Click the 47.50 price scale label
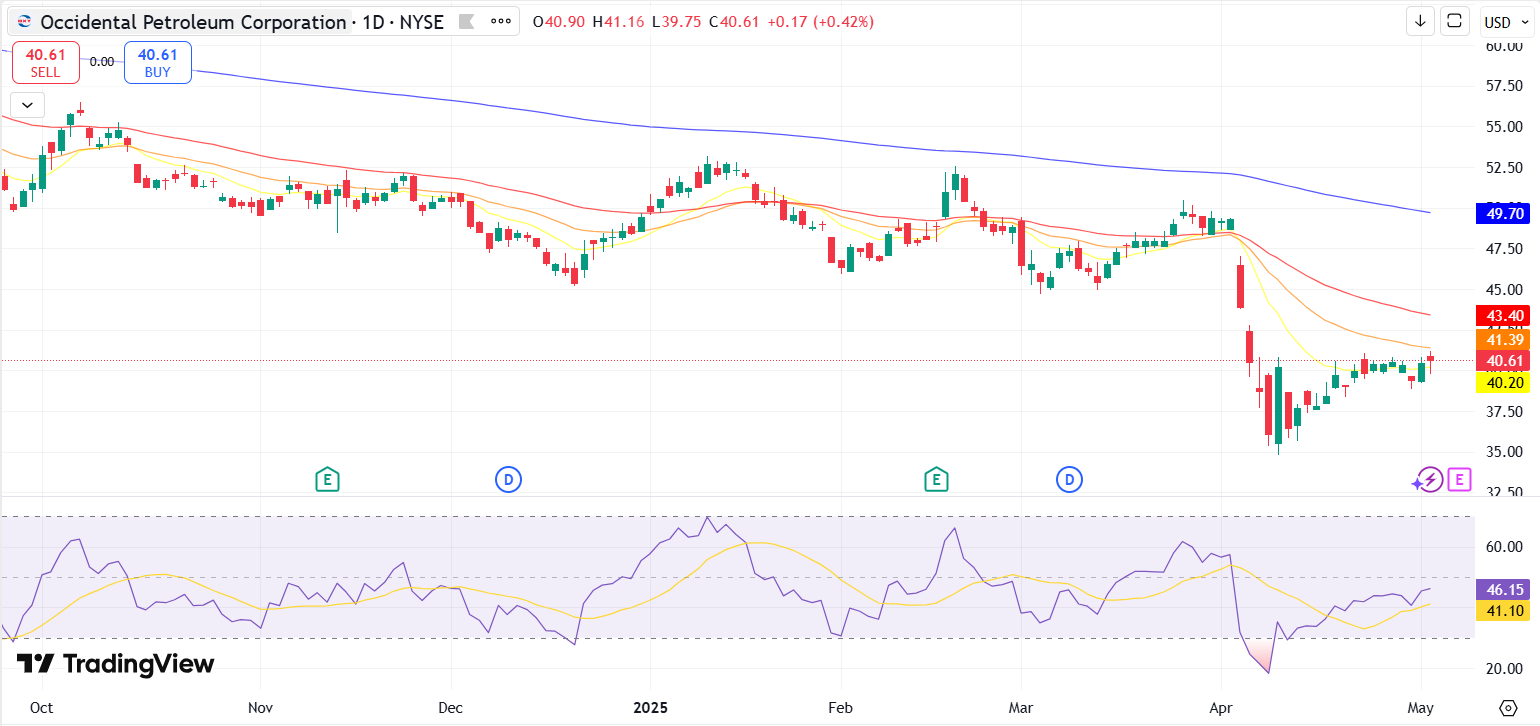The height and width of the screenshot is (726, 1540). point(1504,248)
